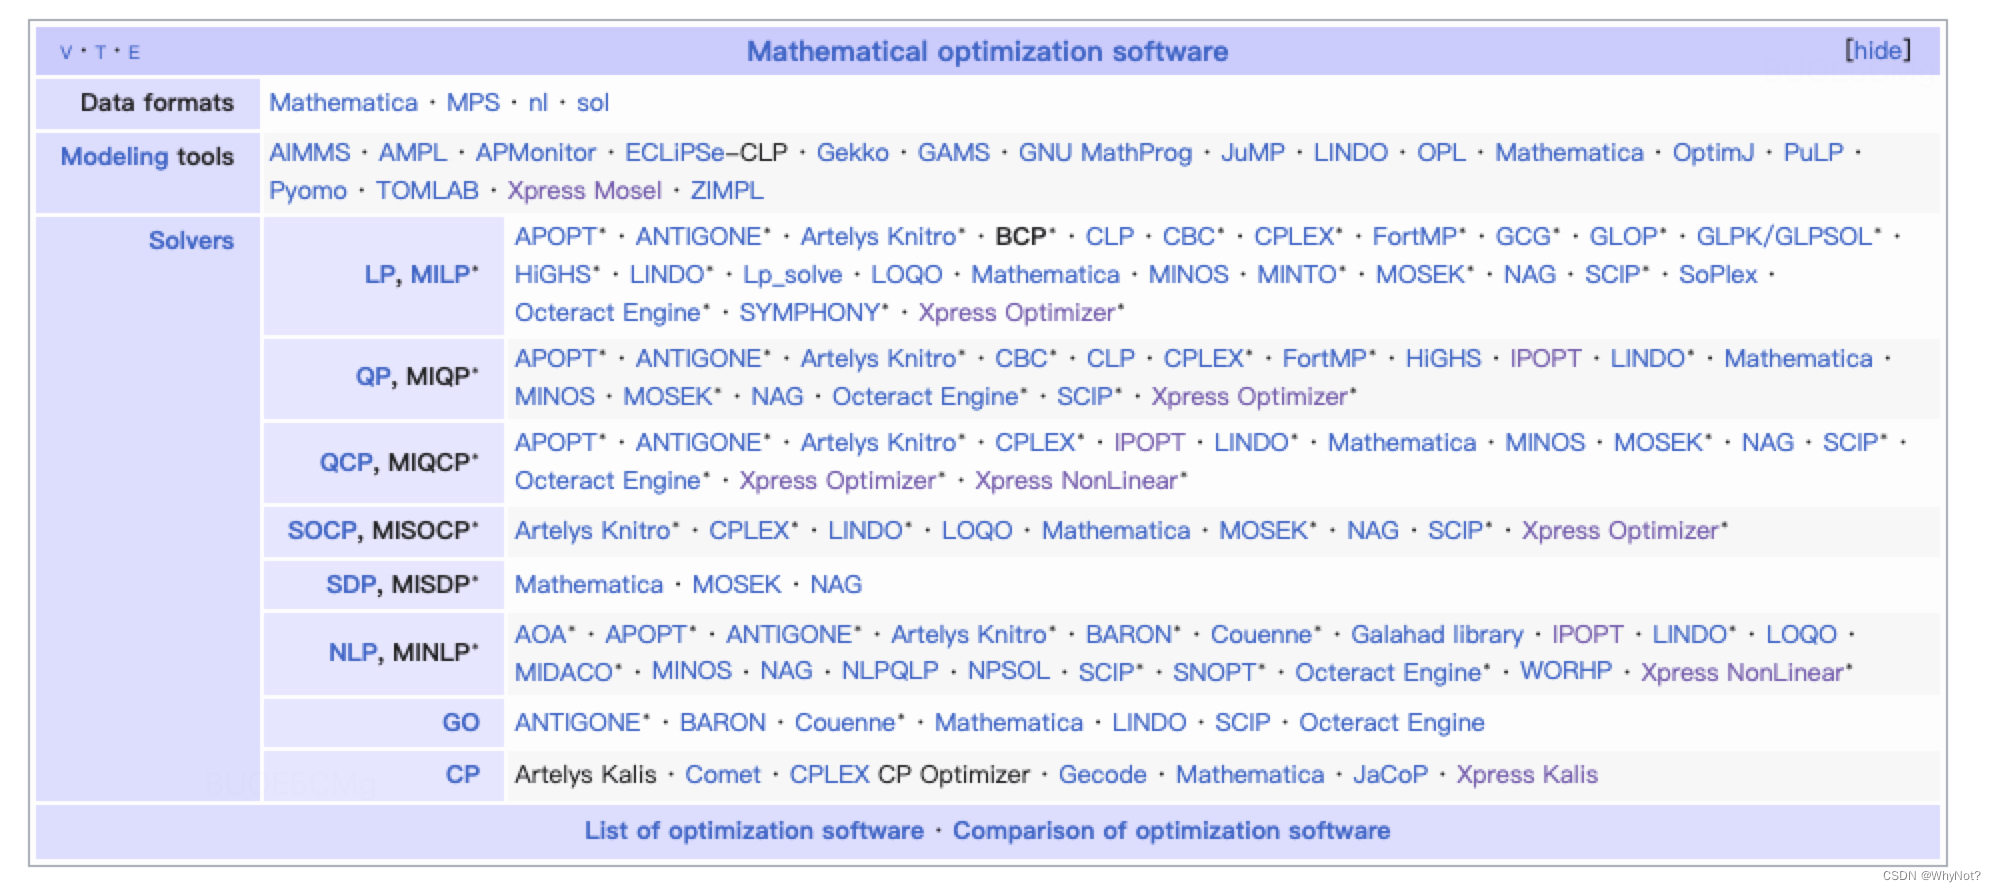Open the SOCP subgroup link
The height and width of the screenshot is (892, 1996).
pyautogui.click(x=323, y=531)
